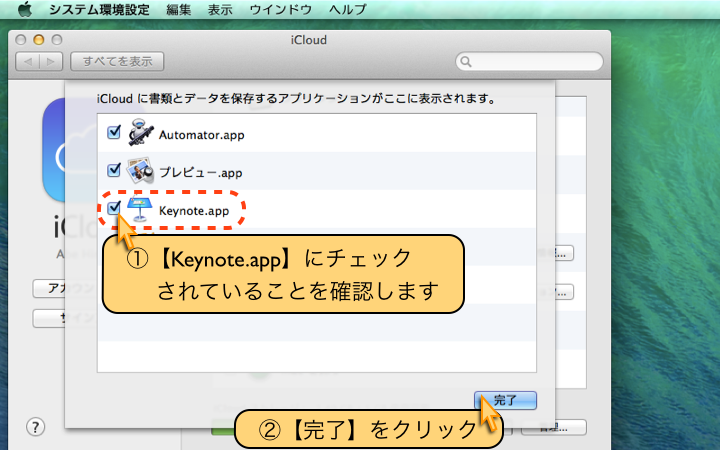Go back with the left arrow button

click(28, 62)
